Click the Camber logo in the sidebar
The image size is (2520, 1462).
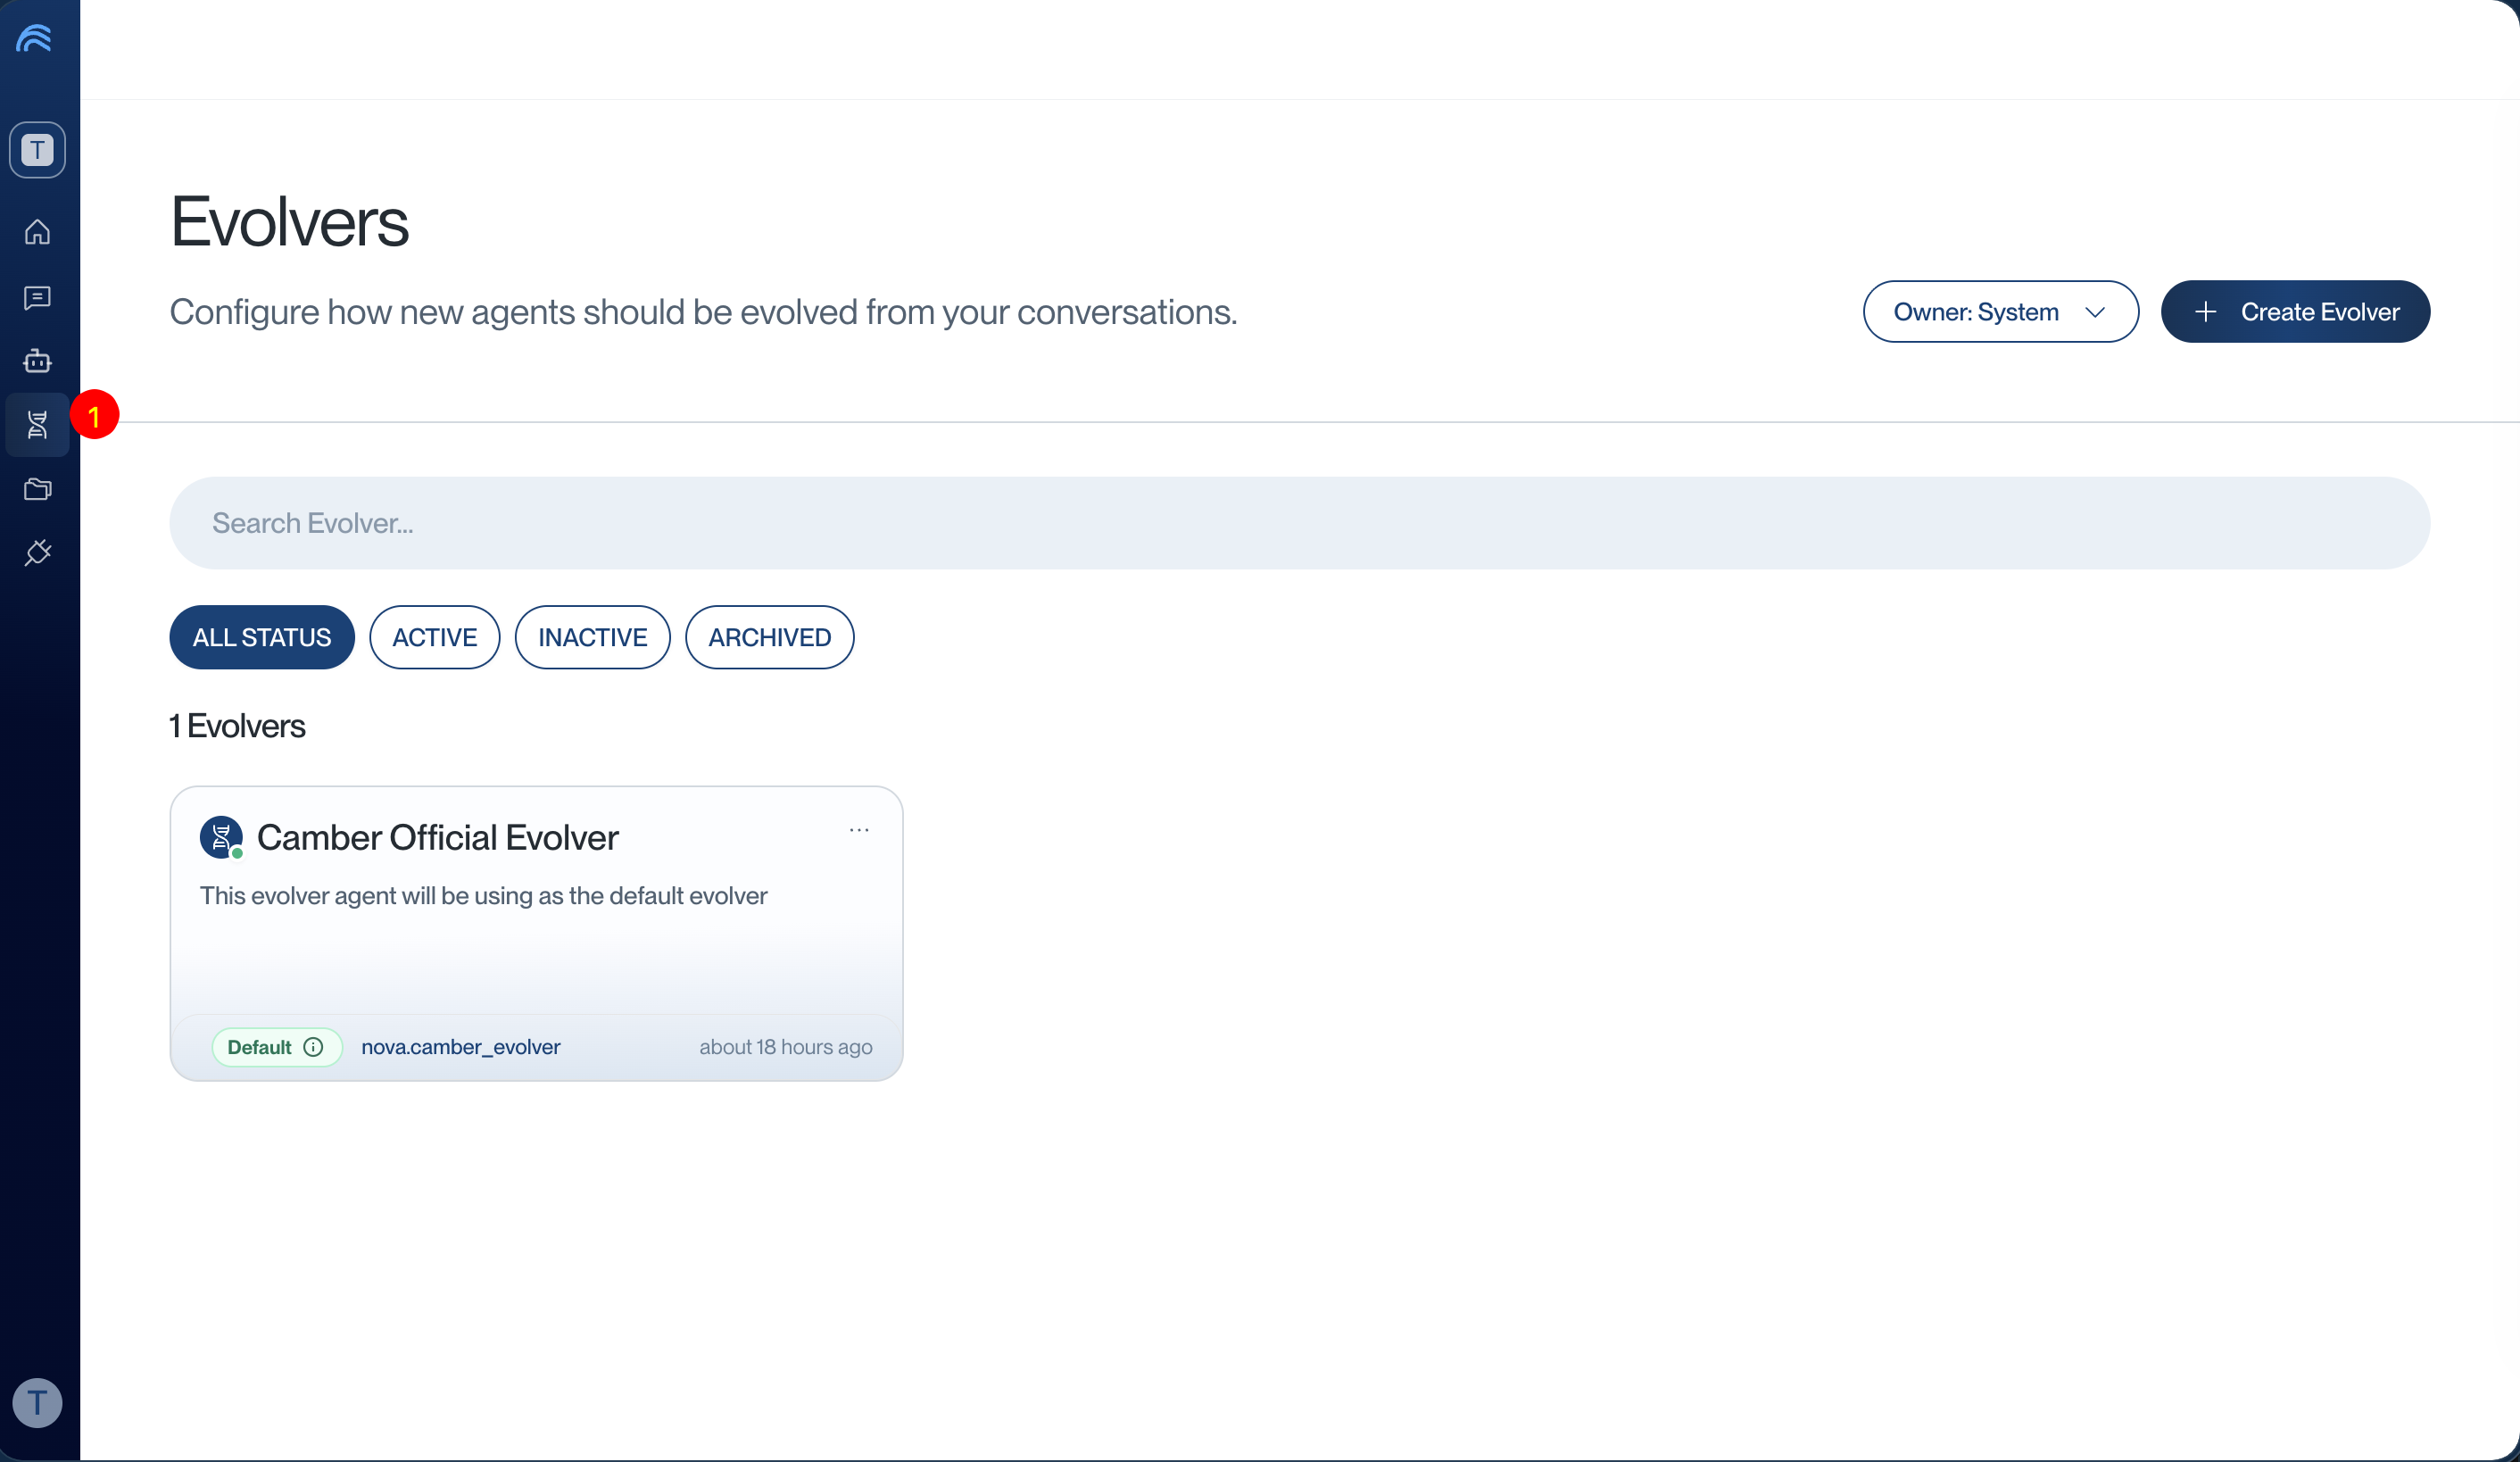[35, 38]
